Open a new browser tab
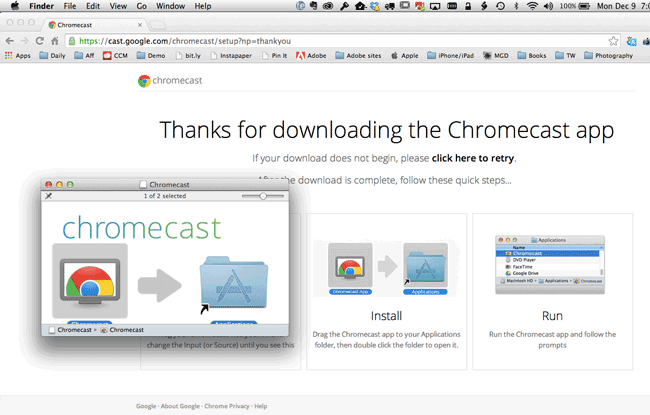Screen dimensions: 650x415 pos(158,25)
